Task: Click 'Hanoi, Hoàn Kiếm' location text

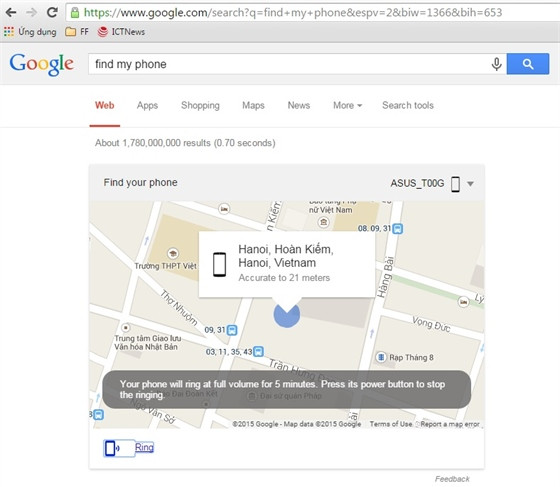Action: (x=286, y=249)
